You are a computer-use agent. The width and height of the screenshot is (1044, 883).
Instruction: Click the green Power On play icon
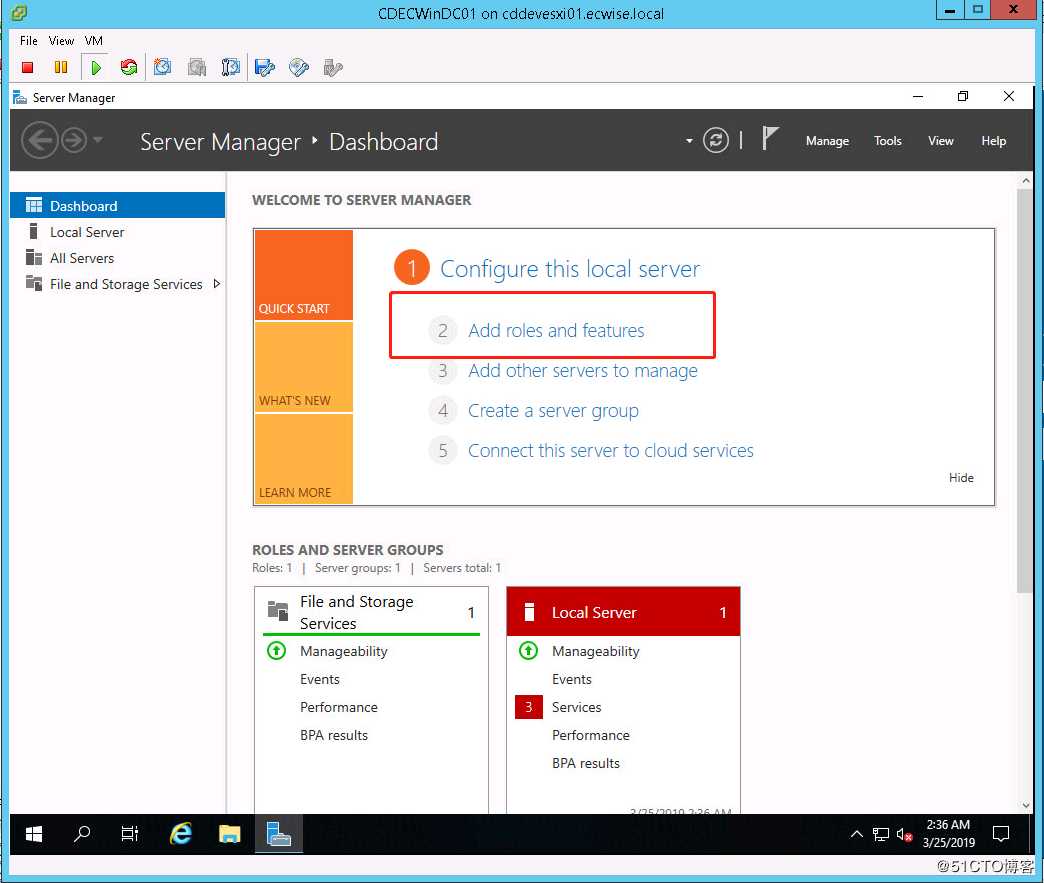click(x=96, y=67)
